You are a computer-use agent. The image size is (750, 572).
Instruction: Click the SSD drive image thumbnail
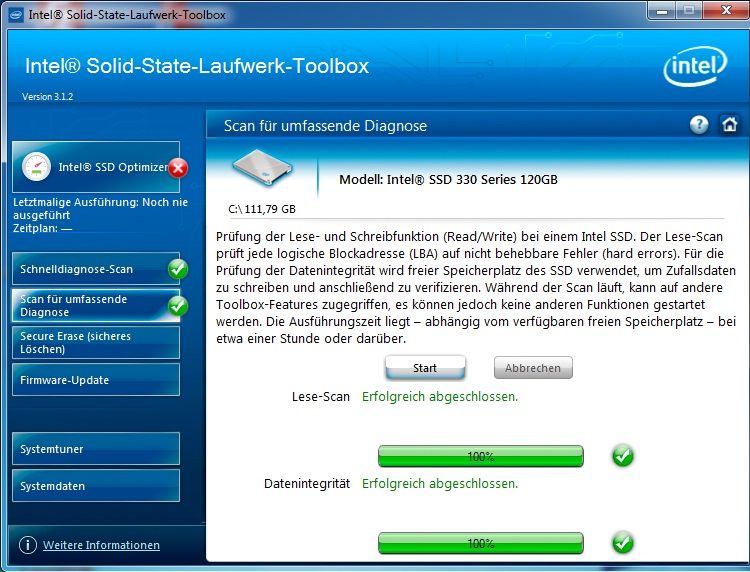point(262,167)
